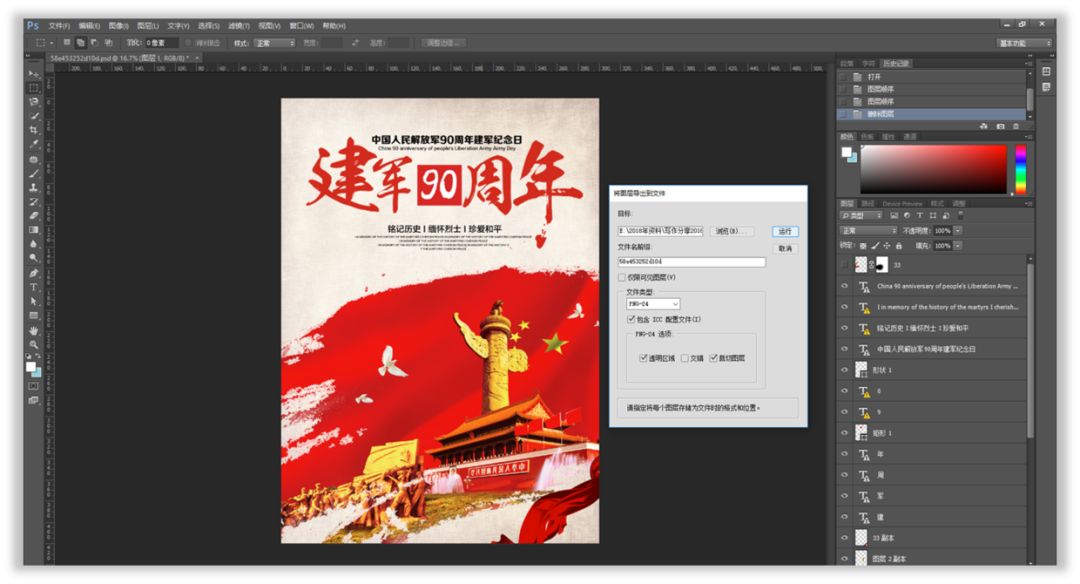Hide the 33 副本 layer
Viewport: 1080px width, 584px height.
click(844, 538)
